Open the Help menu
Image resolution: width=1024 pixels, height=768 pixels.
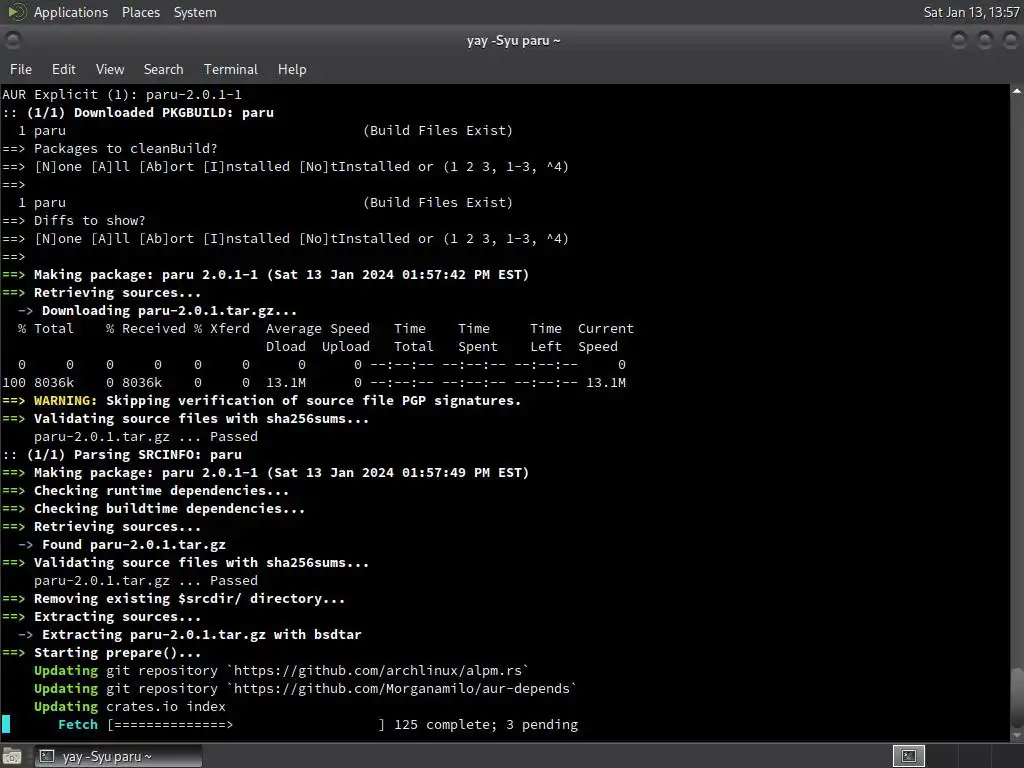tap(292, 69)
